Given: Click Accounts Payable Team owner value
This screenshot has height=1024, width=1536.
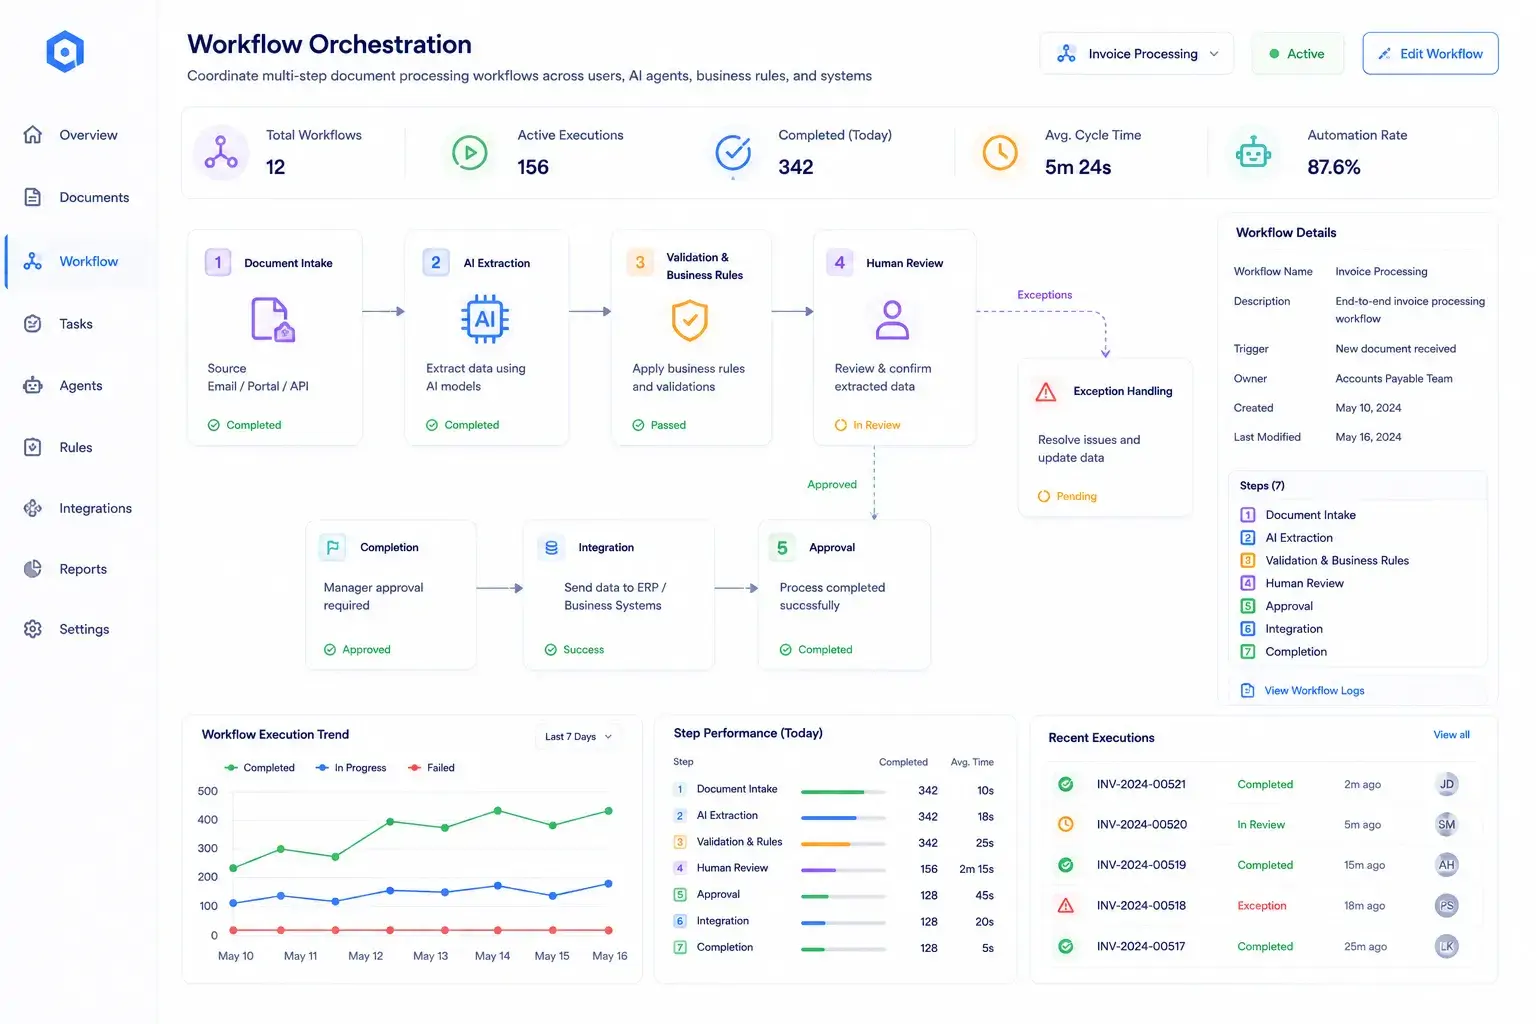Looking at the screenshot, I should pyautogui.click(x=1394, y=379).
